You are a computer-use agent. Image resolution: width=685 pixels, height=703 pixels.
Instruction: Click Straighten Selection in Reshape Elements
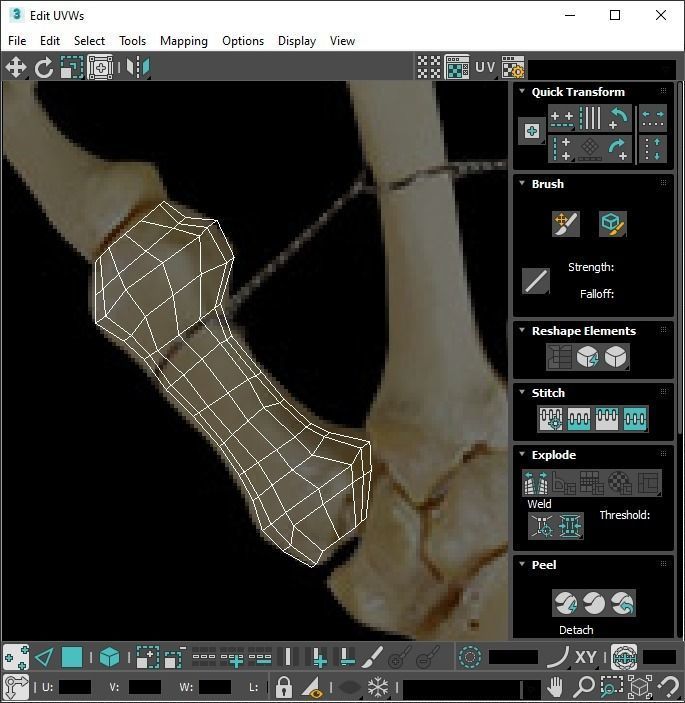[x=559, y=357]
